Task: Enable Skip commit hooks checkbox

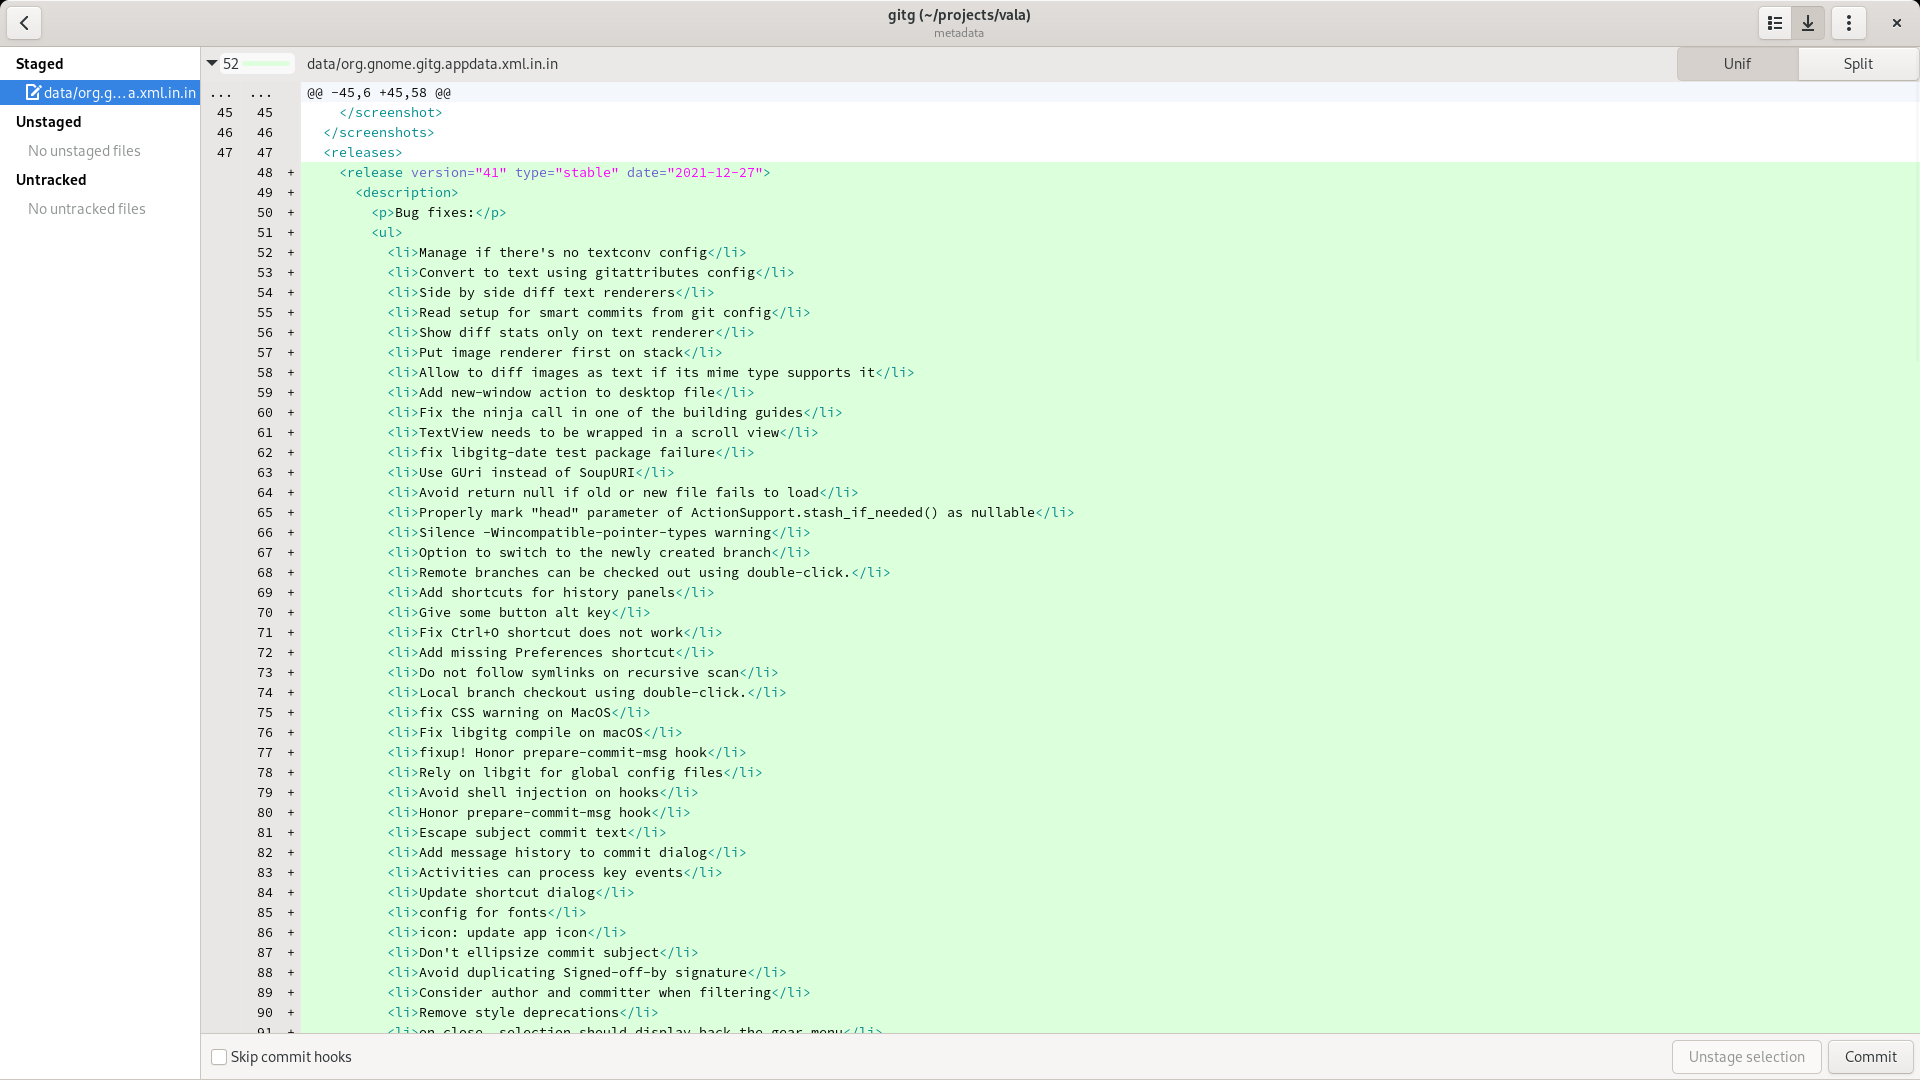Action: [219, 1057]
